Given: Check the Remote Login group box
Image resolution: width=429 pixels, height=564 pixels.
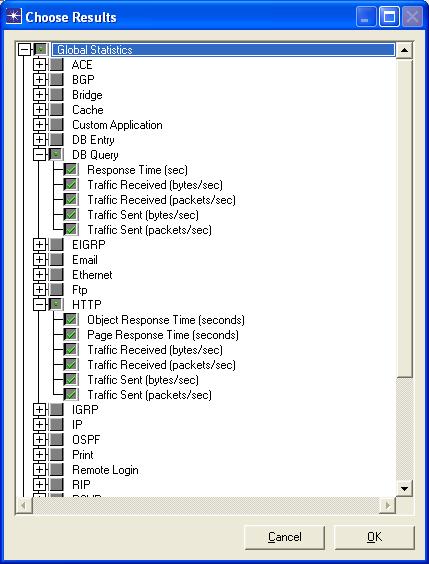Looking at the screenshot, I should (x=56, y=469).
